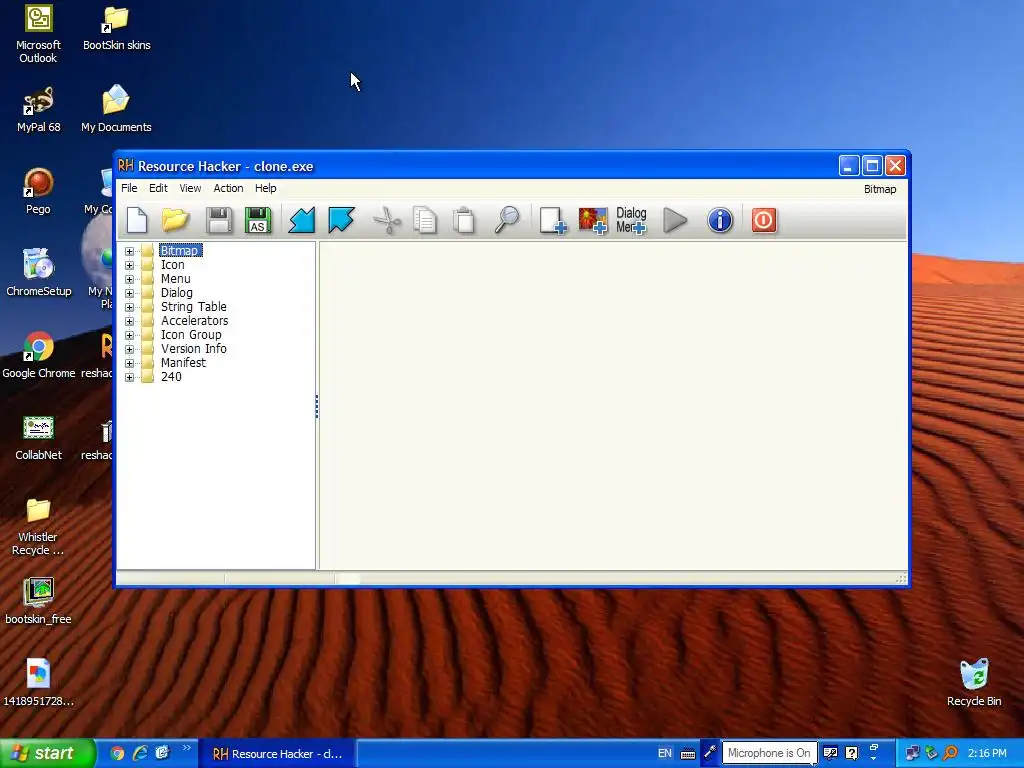Select the Accelerators tree item

pos(195,321)
